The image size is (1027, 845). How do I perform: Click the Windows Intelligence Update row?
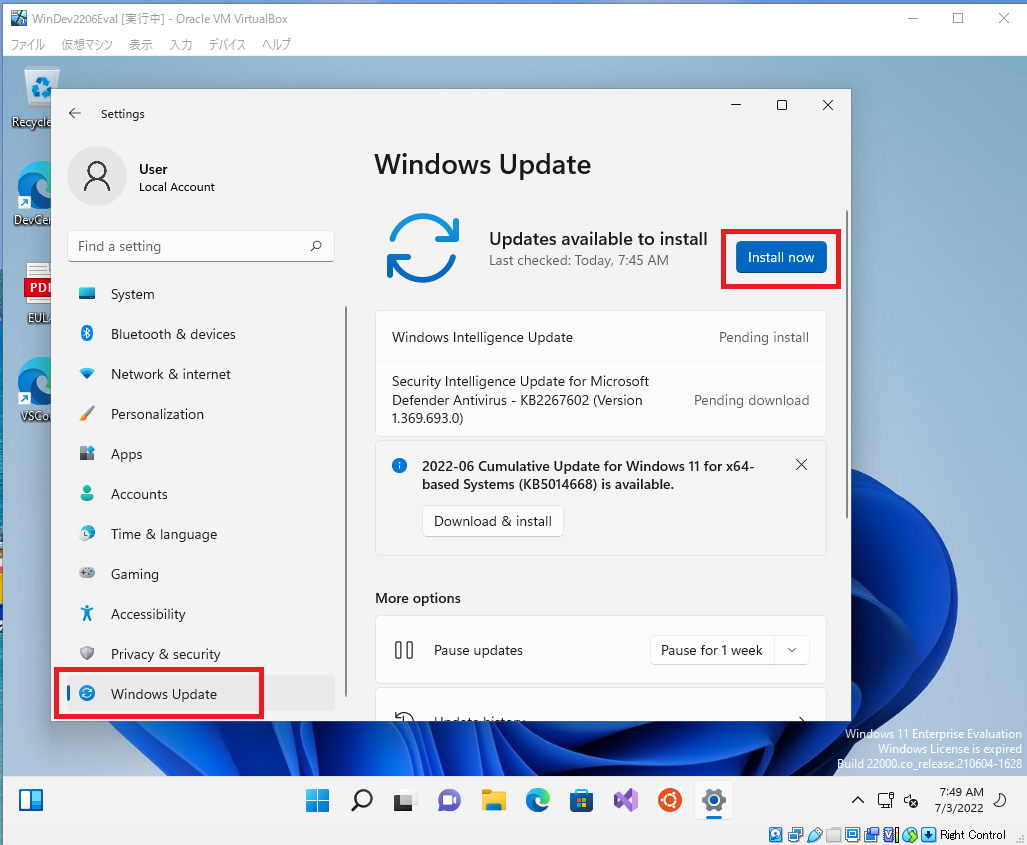point(601,337)
